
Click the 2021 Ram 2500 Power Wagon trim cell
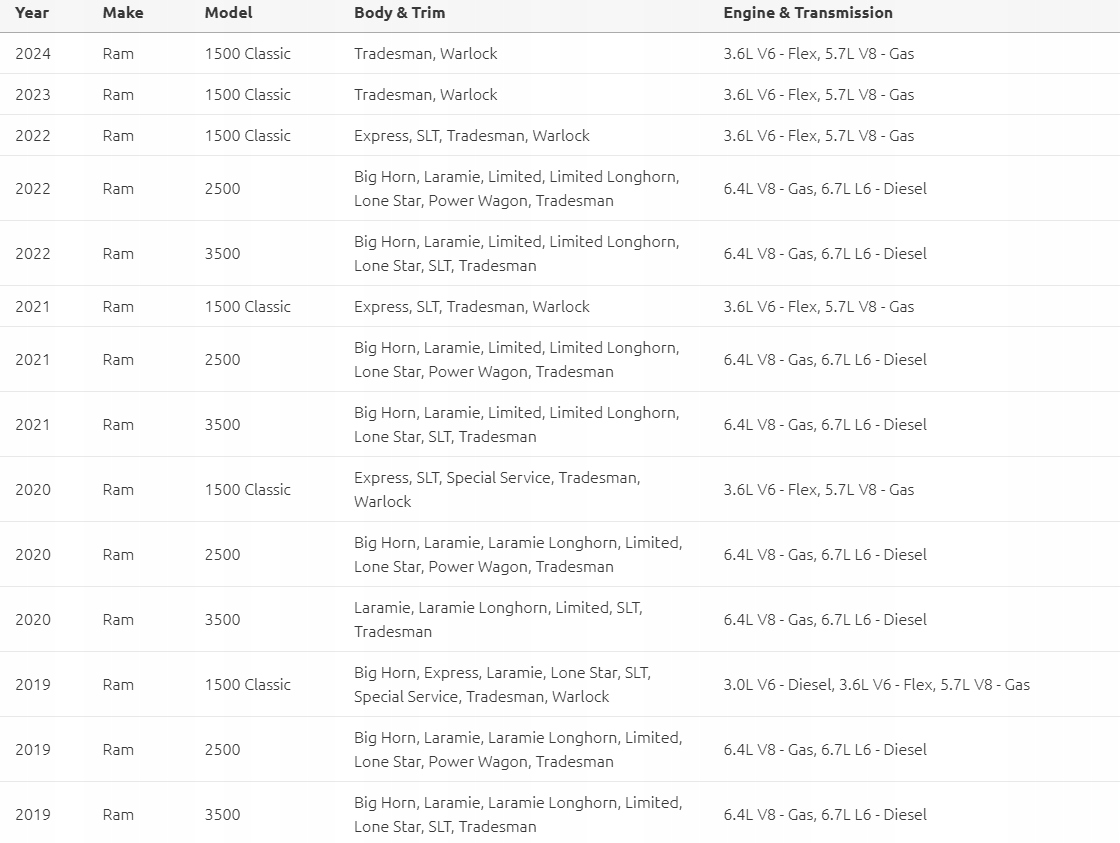click(518, 359)
